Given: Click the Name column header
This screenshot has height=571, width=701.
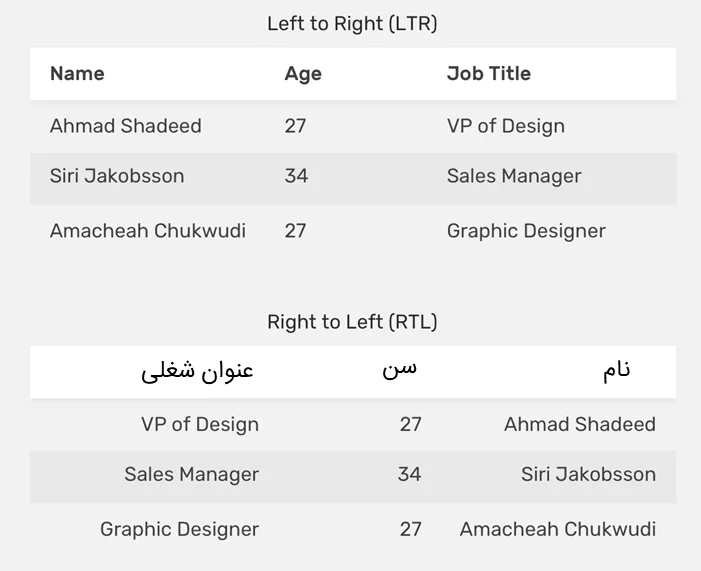Looking at the screenshot, I should tap(77, 74).
